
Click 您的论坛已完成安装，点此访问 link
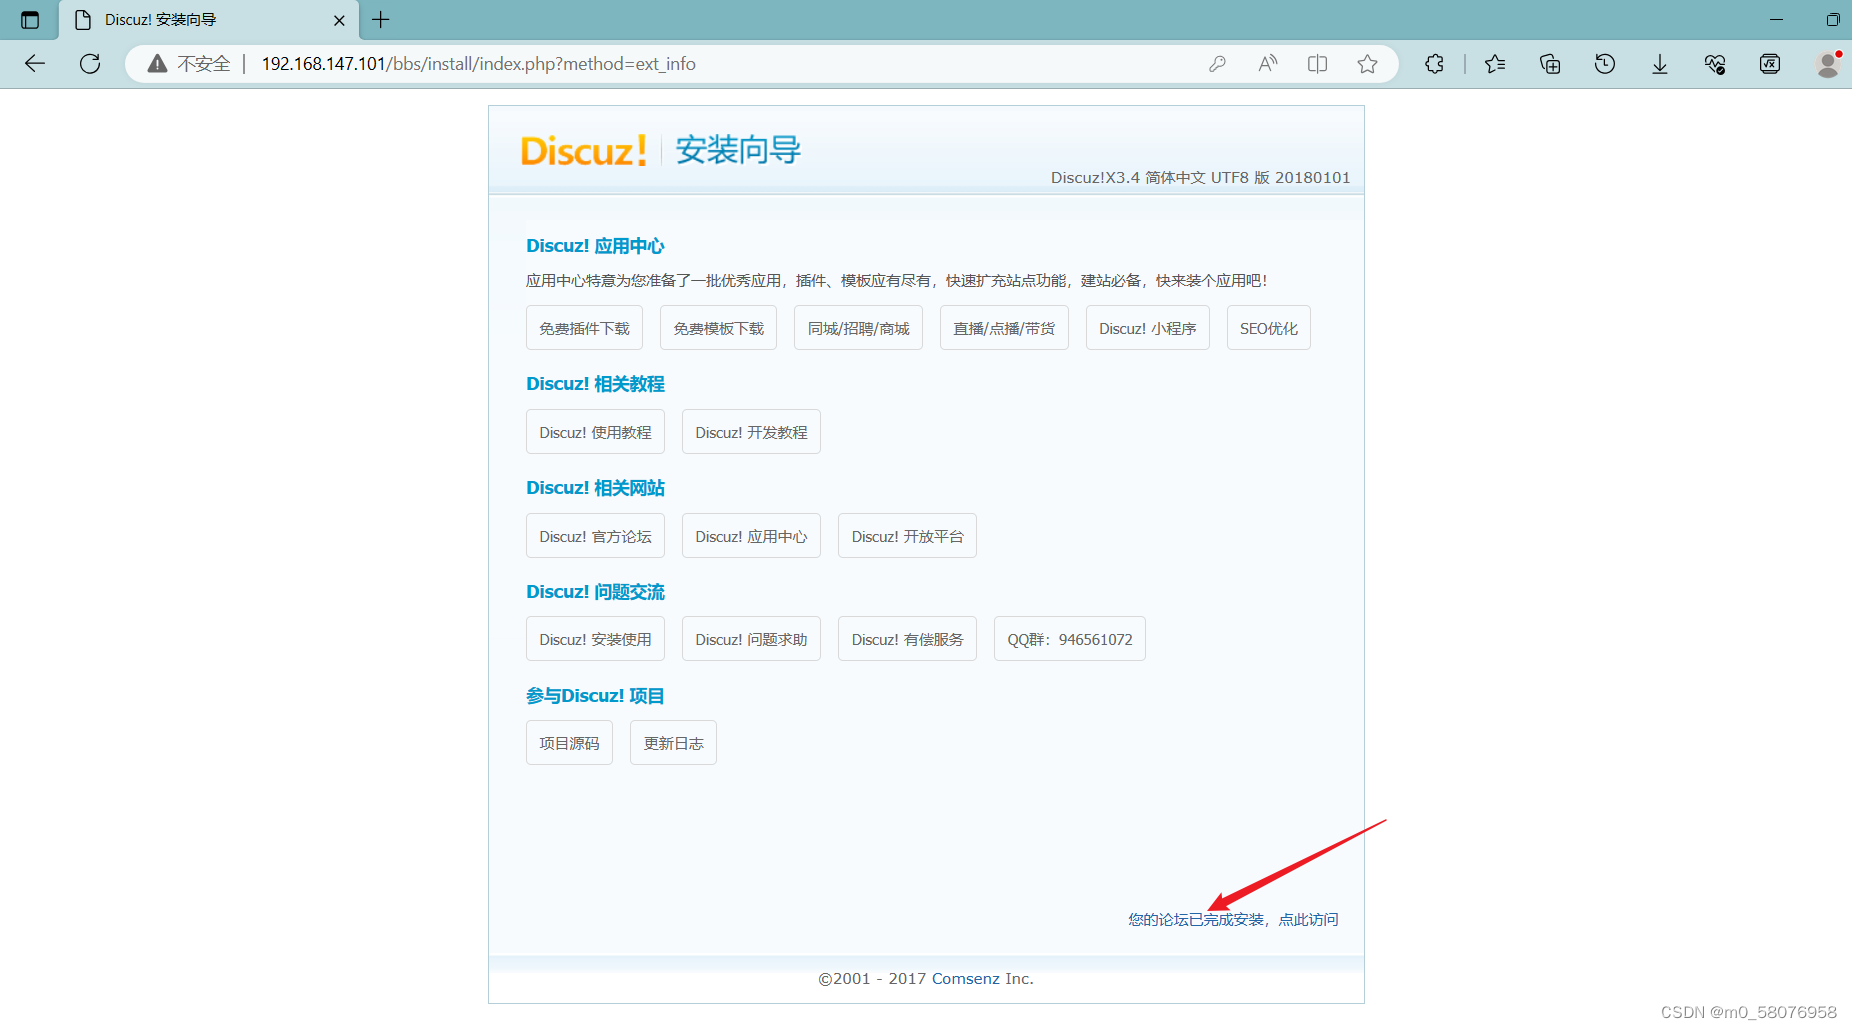1233,920
